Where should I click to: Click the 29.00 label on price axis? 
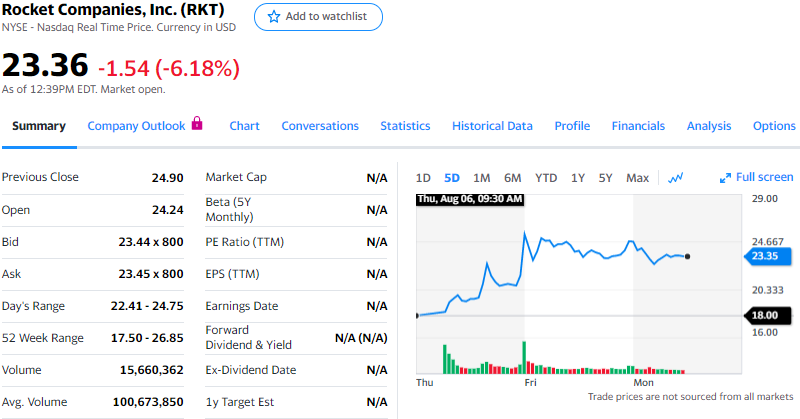(x=765, y=199)
